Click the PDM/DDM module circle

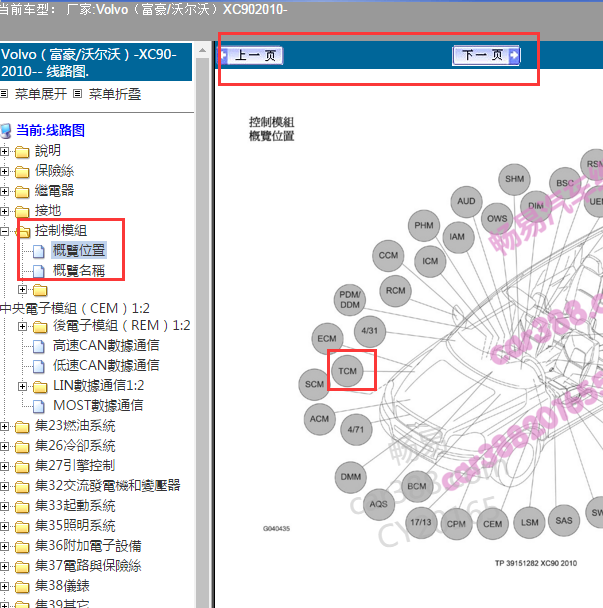(350, 299)
